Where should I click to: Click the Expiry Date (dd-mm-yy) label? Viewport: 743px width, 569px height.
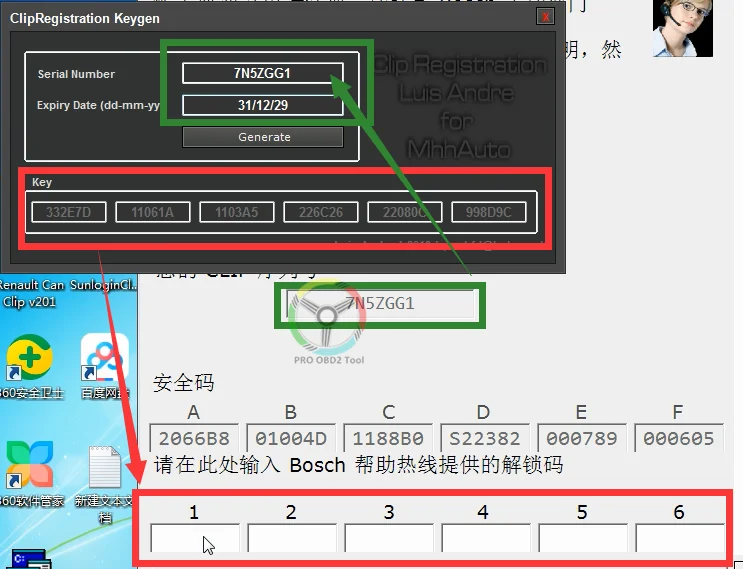tap(99, 105)
